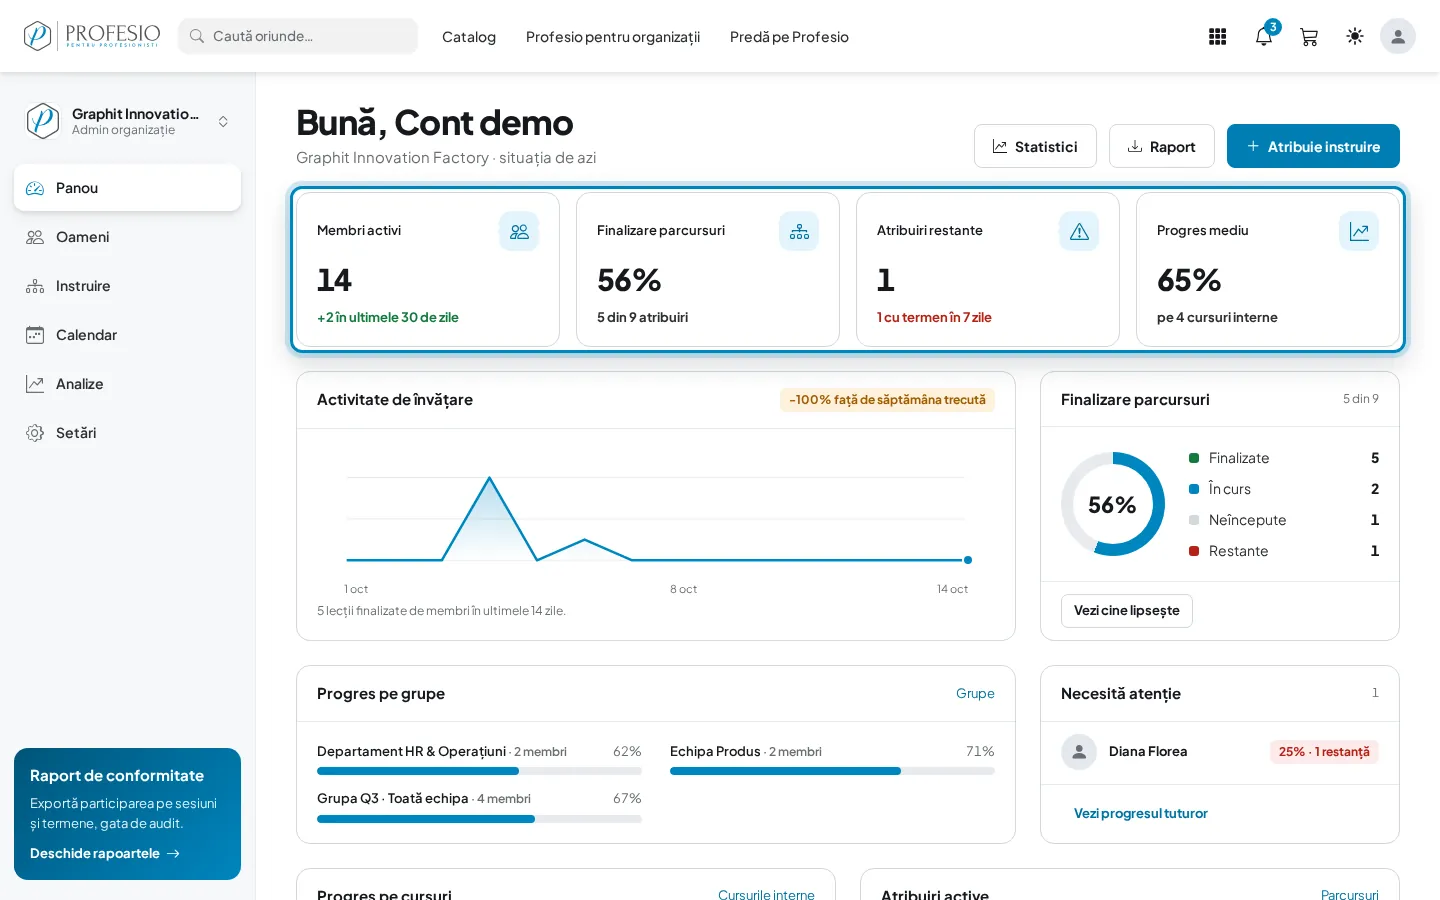Open user account avatar menu
This screenshot has width=1440, height=900.
[1398, 36]
